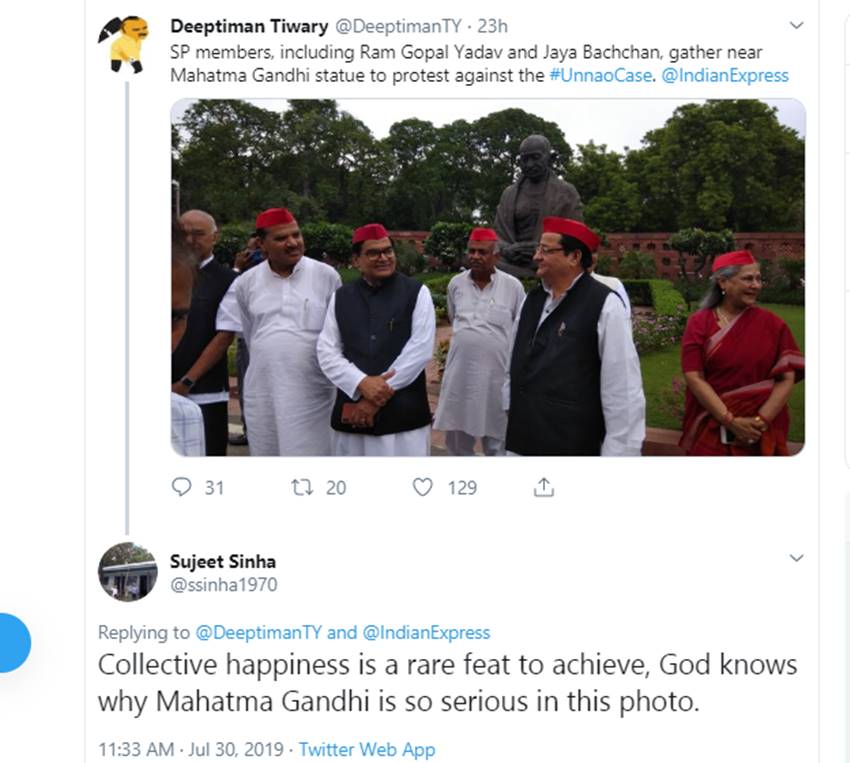
Task: Click the Deeptiman Tiwary display name
Action: tap(249, 26)
